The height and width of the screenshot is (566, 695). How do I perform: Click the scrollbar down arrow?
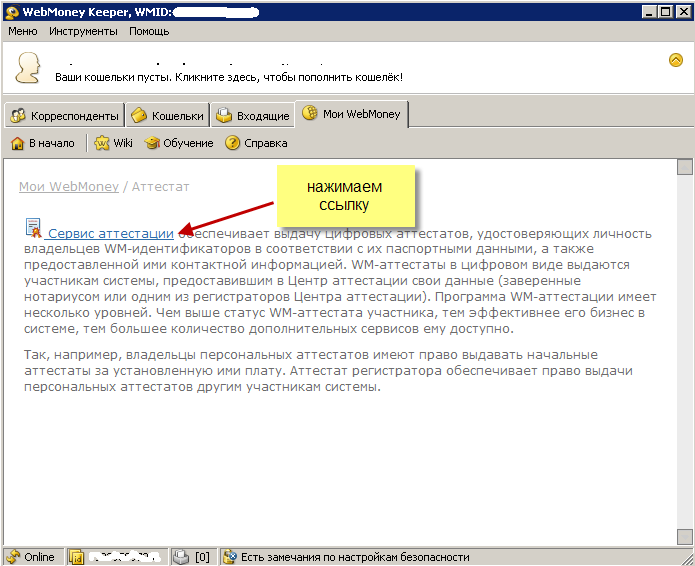pyautogui.click(x=685, y=537)
